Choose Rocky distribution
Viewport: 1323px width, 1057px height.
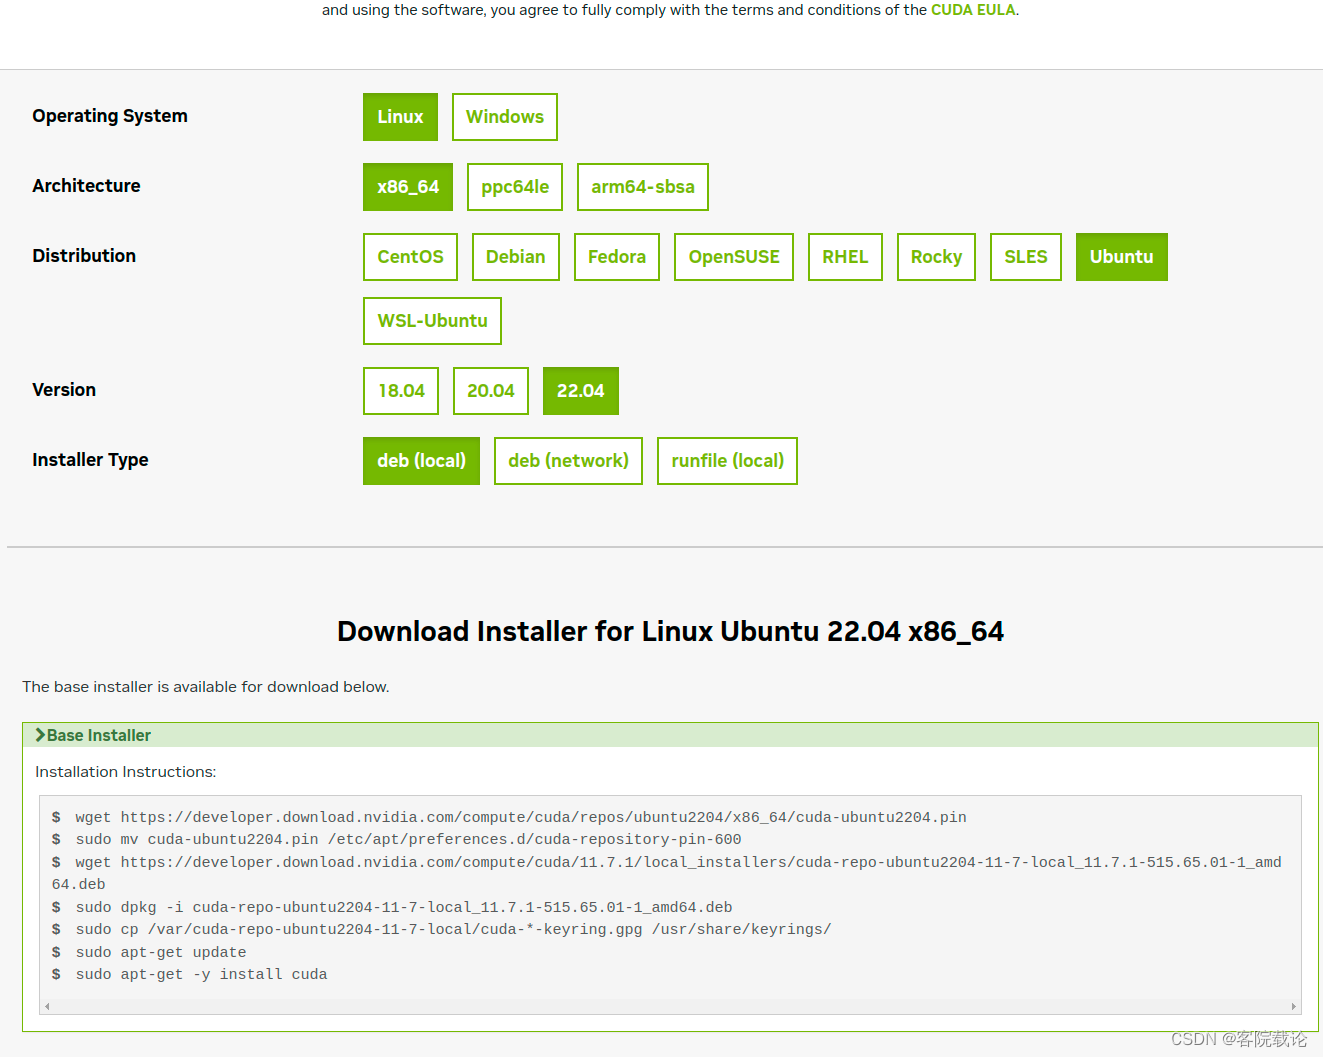tap(936, 257)
